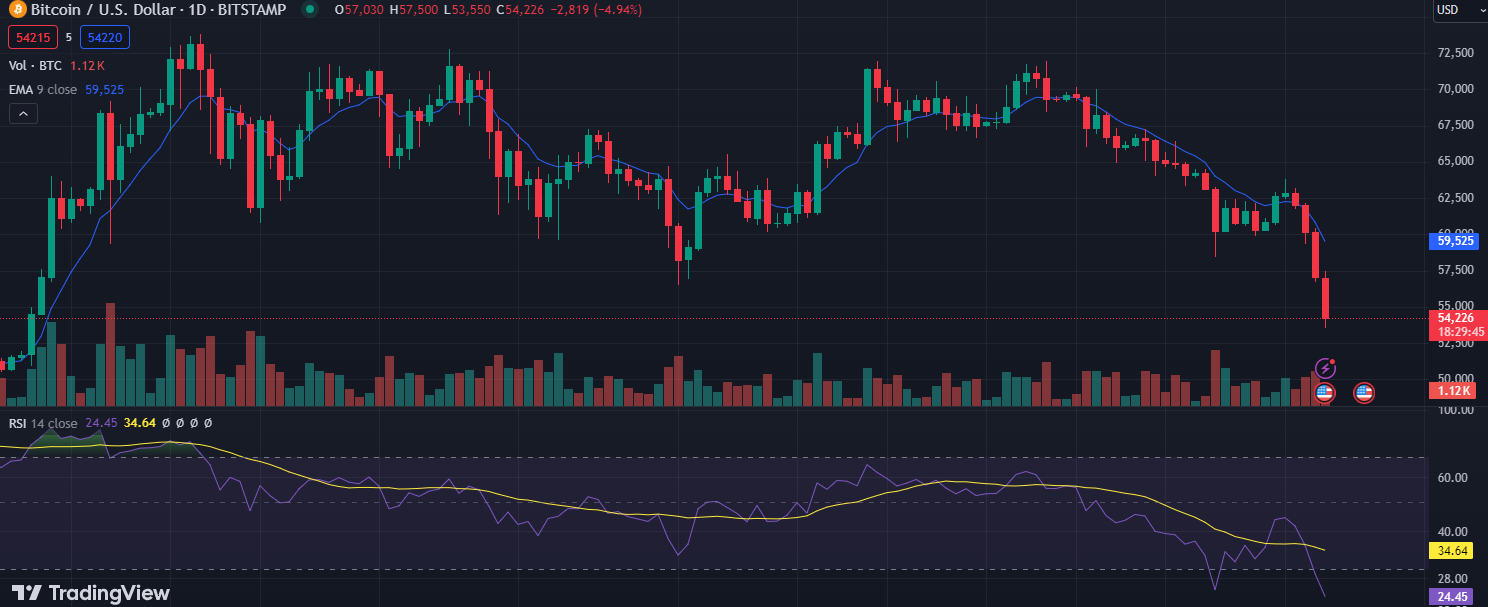
Task: Click the red 54,226 last price axis label
Action: click(x=1456, y=317)
